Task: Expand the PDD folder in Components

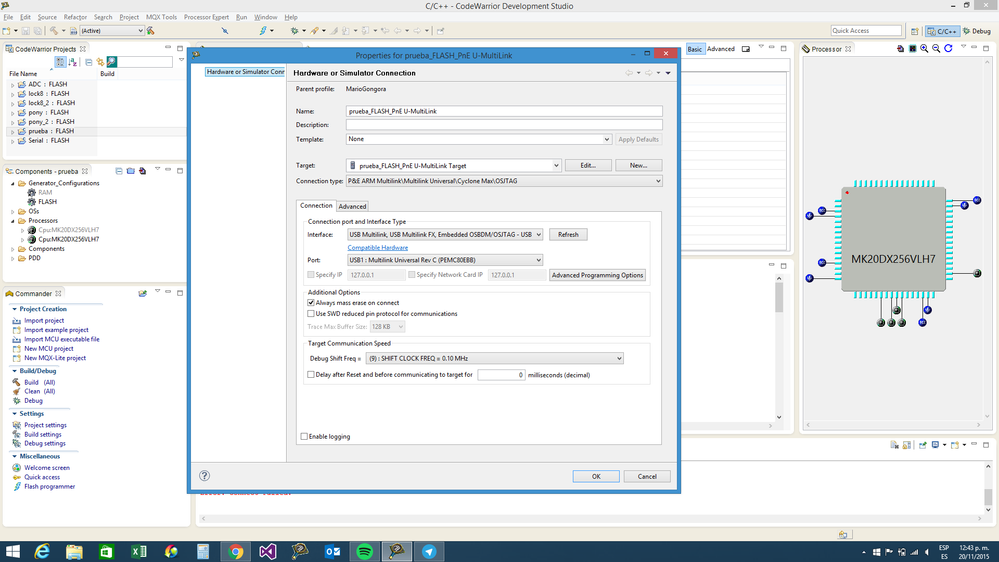Action: tap(13, 259)
